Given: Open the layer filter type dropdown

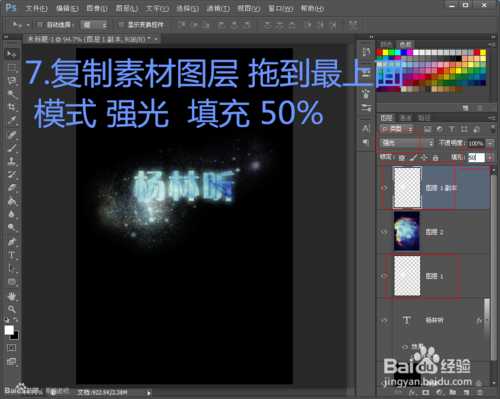Looking at the screenshot, I should click(x=398, y=129).
